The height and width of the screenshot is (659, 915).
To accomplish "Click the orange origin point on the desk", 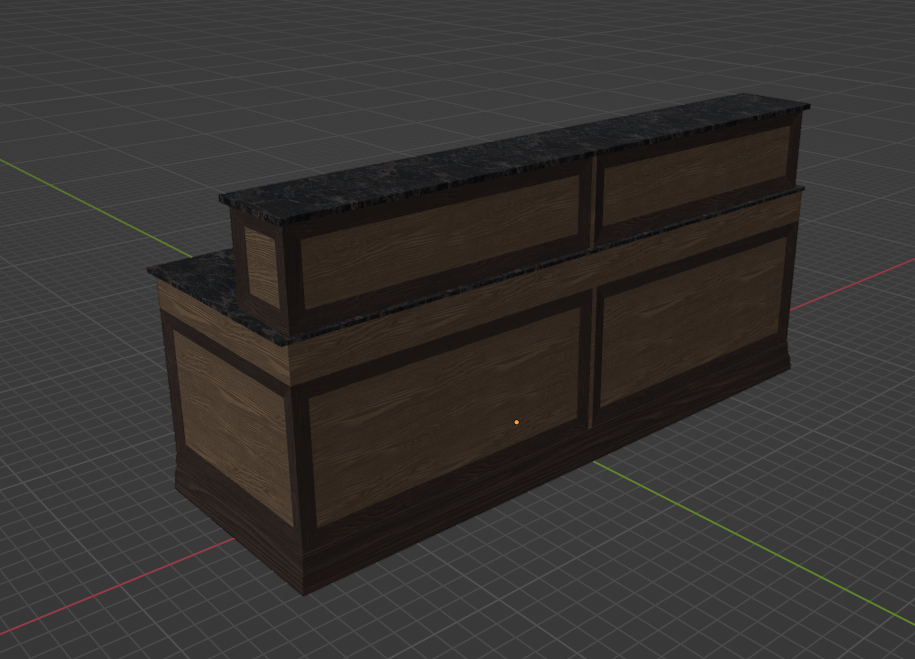I will (516, 422).
